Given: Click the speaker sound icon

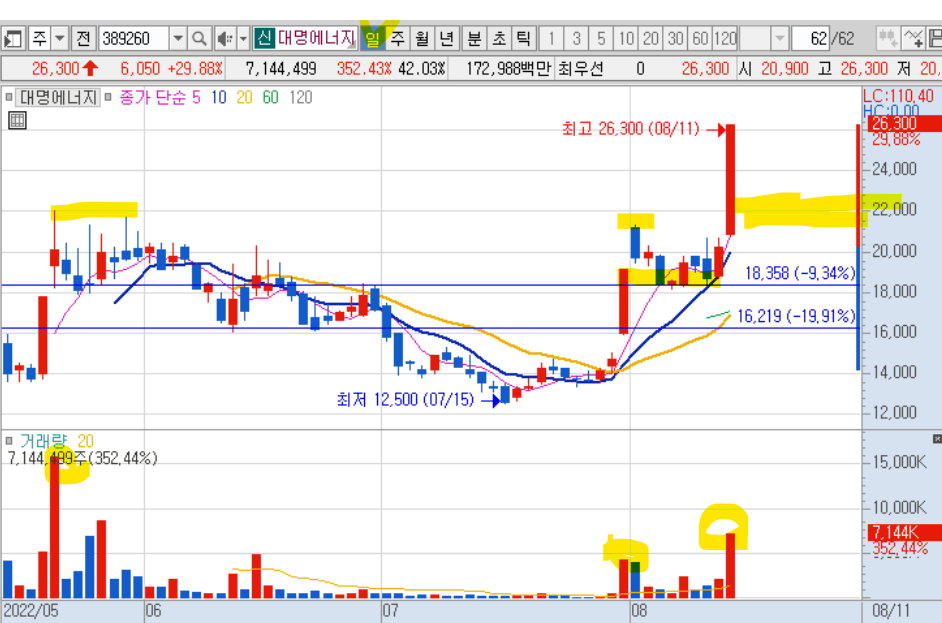Looking at the screenshot, I should tap(225, 39).
